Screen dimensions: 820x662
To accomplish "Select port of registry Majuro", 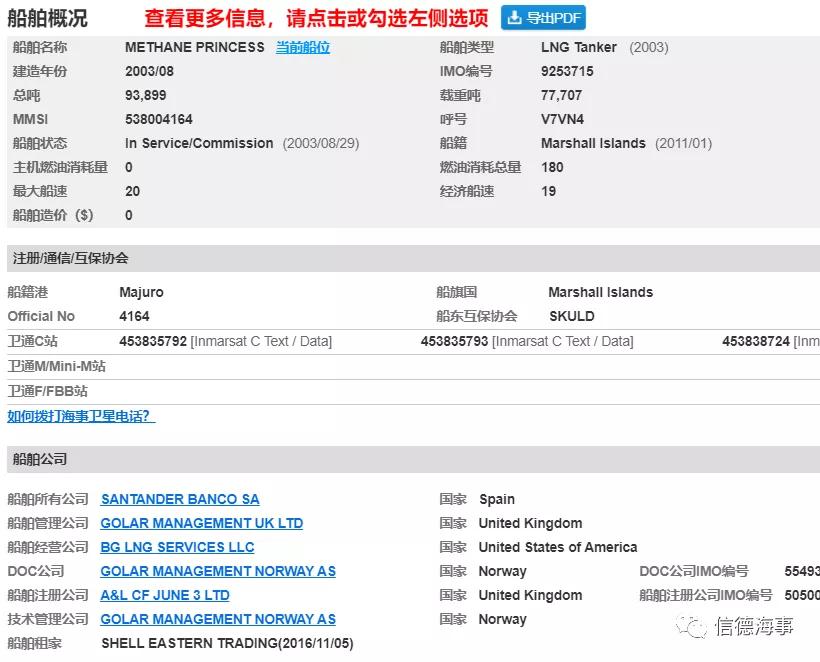I will pos(141,292).
